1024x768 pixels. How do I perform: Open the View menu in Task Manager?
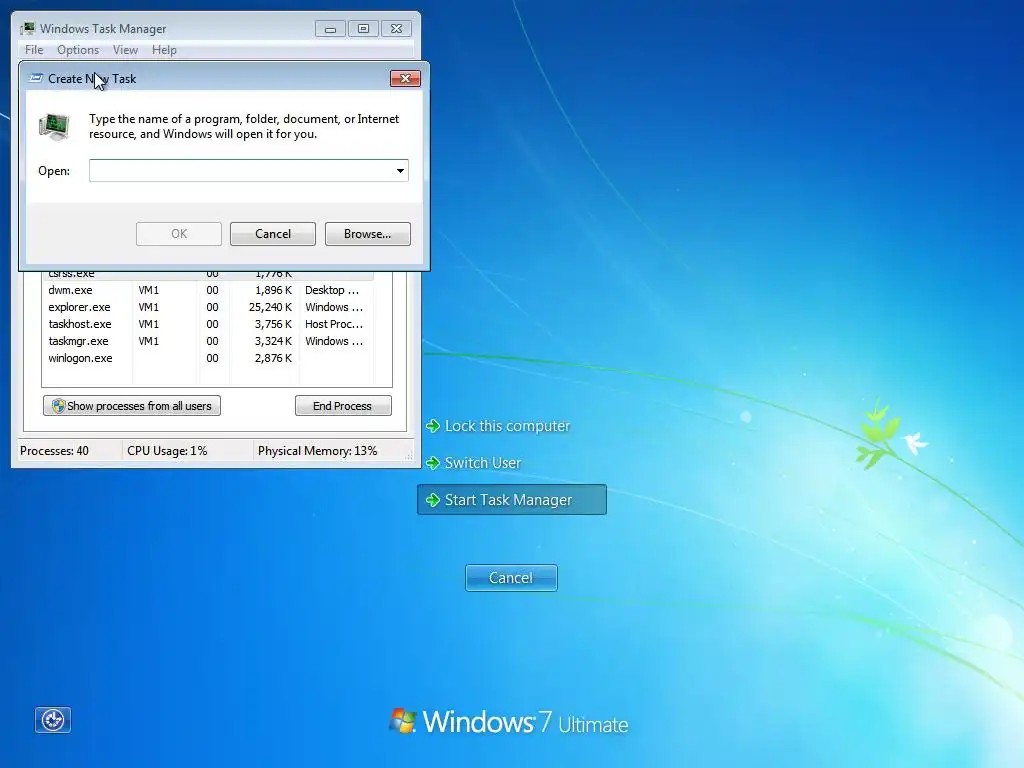pyautogui.click(x=125, y=50)
